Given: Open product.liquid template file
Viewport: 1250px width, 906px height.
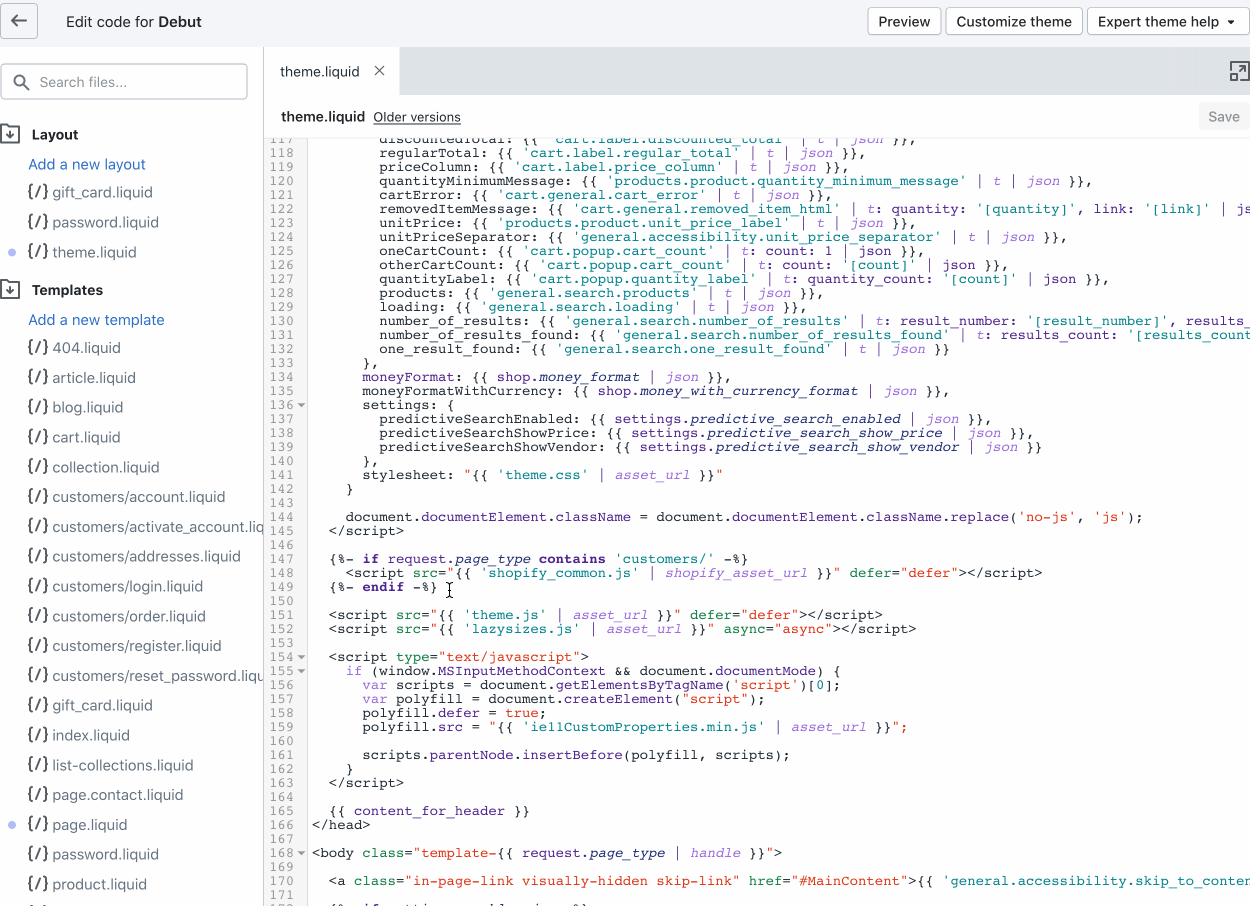Looking at the screenshot, I should tap(99, 884).
